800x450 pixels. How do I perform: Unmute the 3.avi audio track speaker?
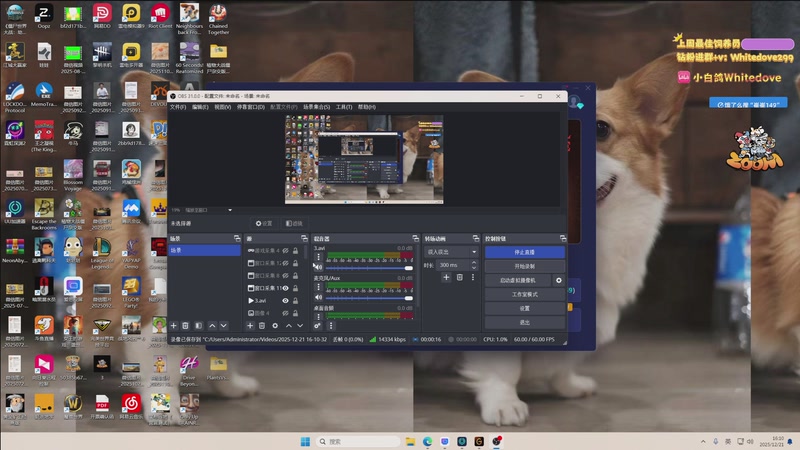coord(318,267)
